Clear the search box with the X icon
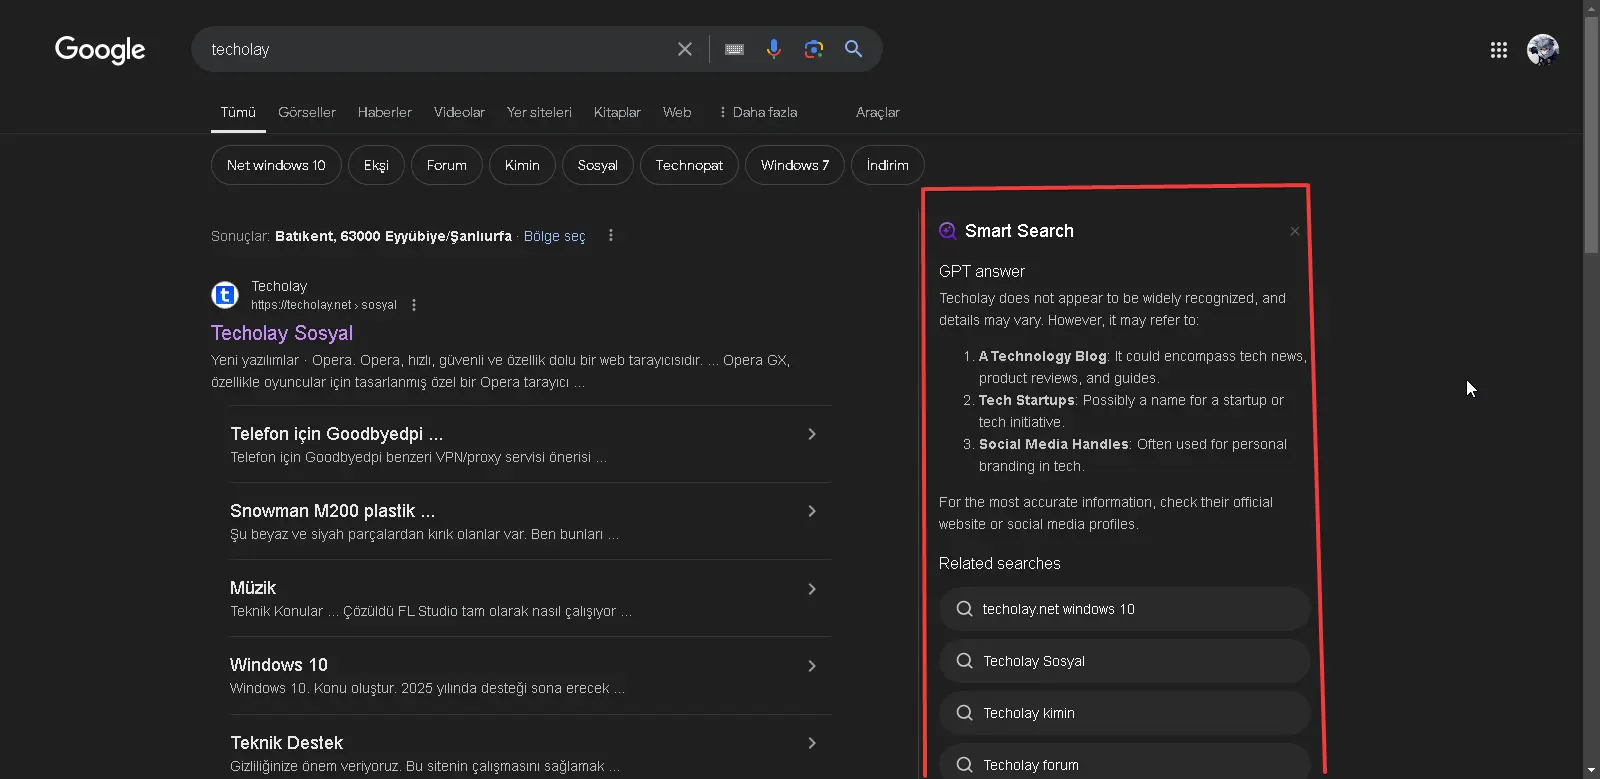This screenshot has height=779, width=1600. [685, 49]
